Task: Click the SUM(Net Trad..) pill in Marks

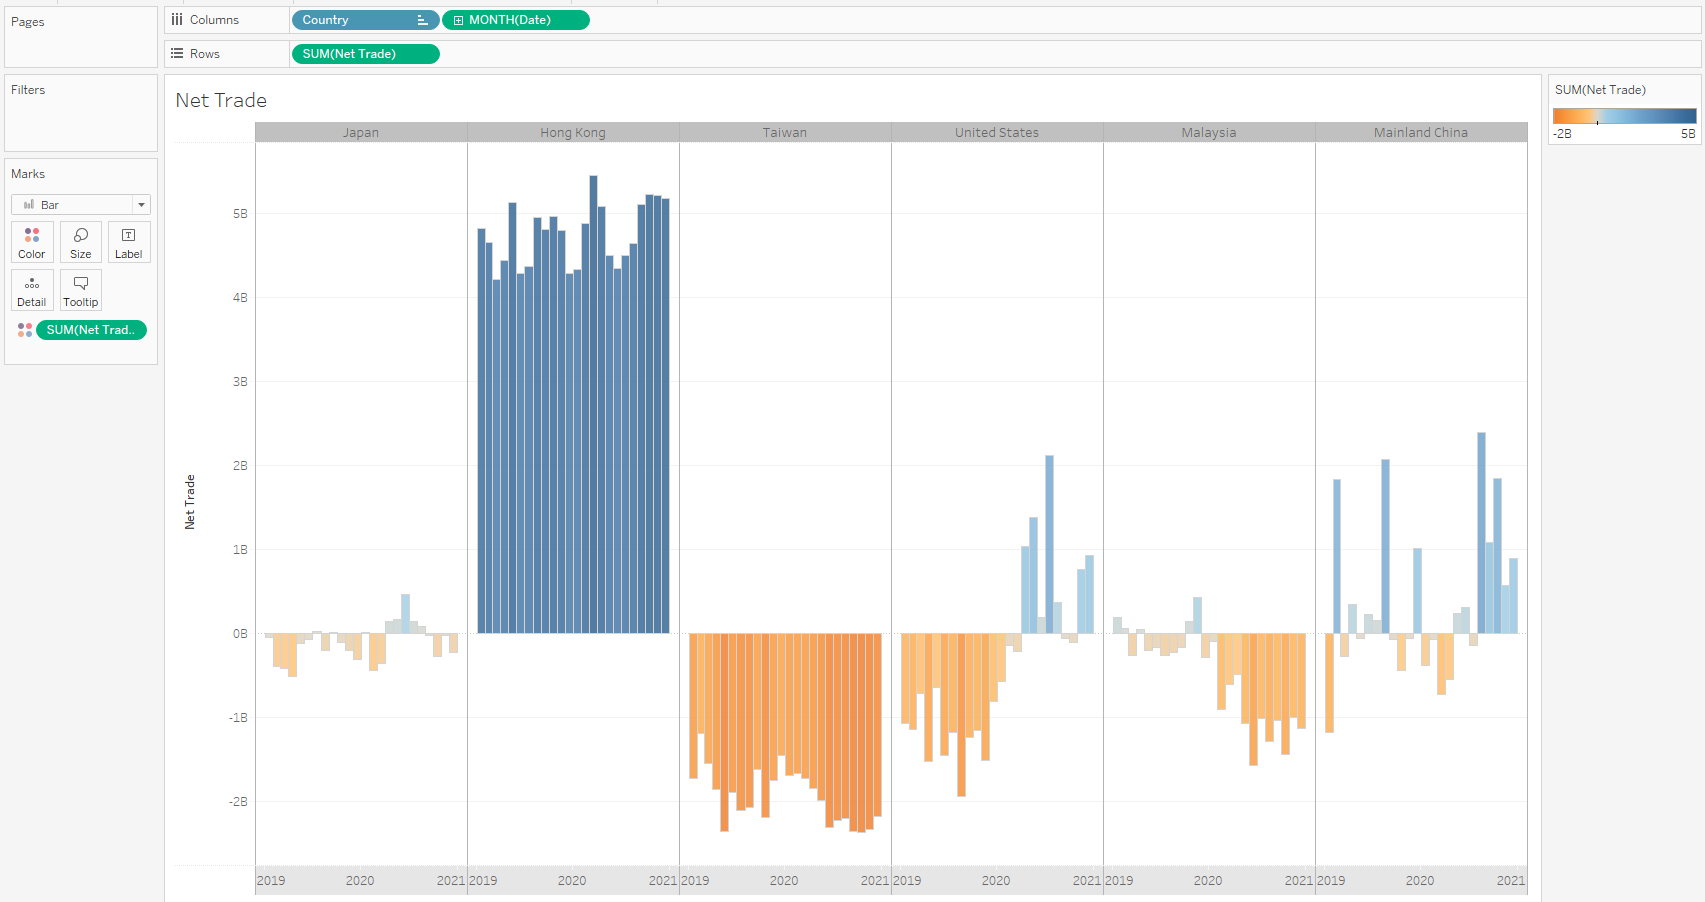Action: click(x=91, y=330)
